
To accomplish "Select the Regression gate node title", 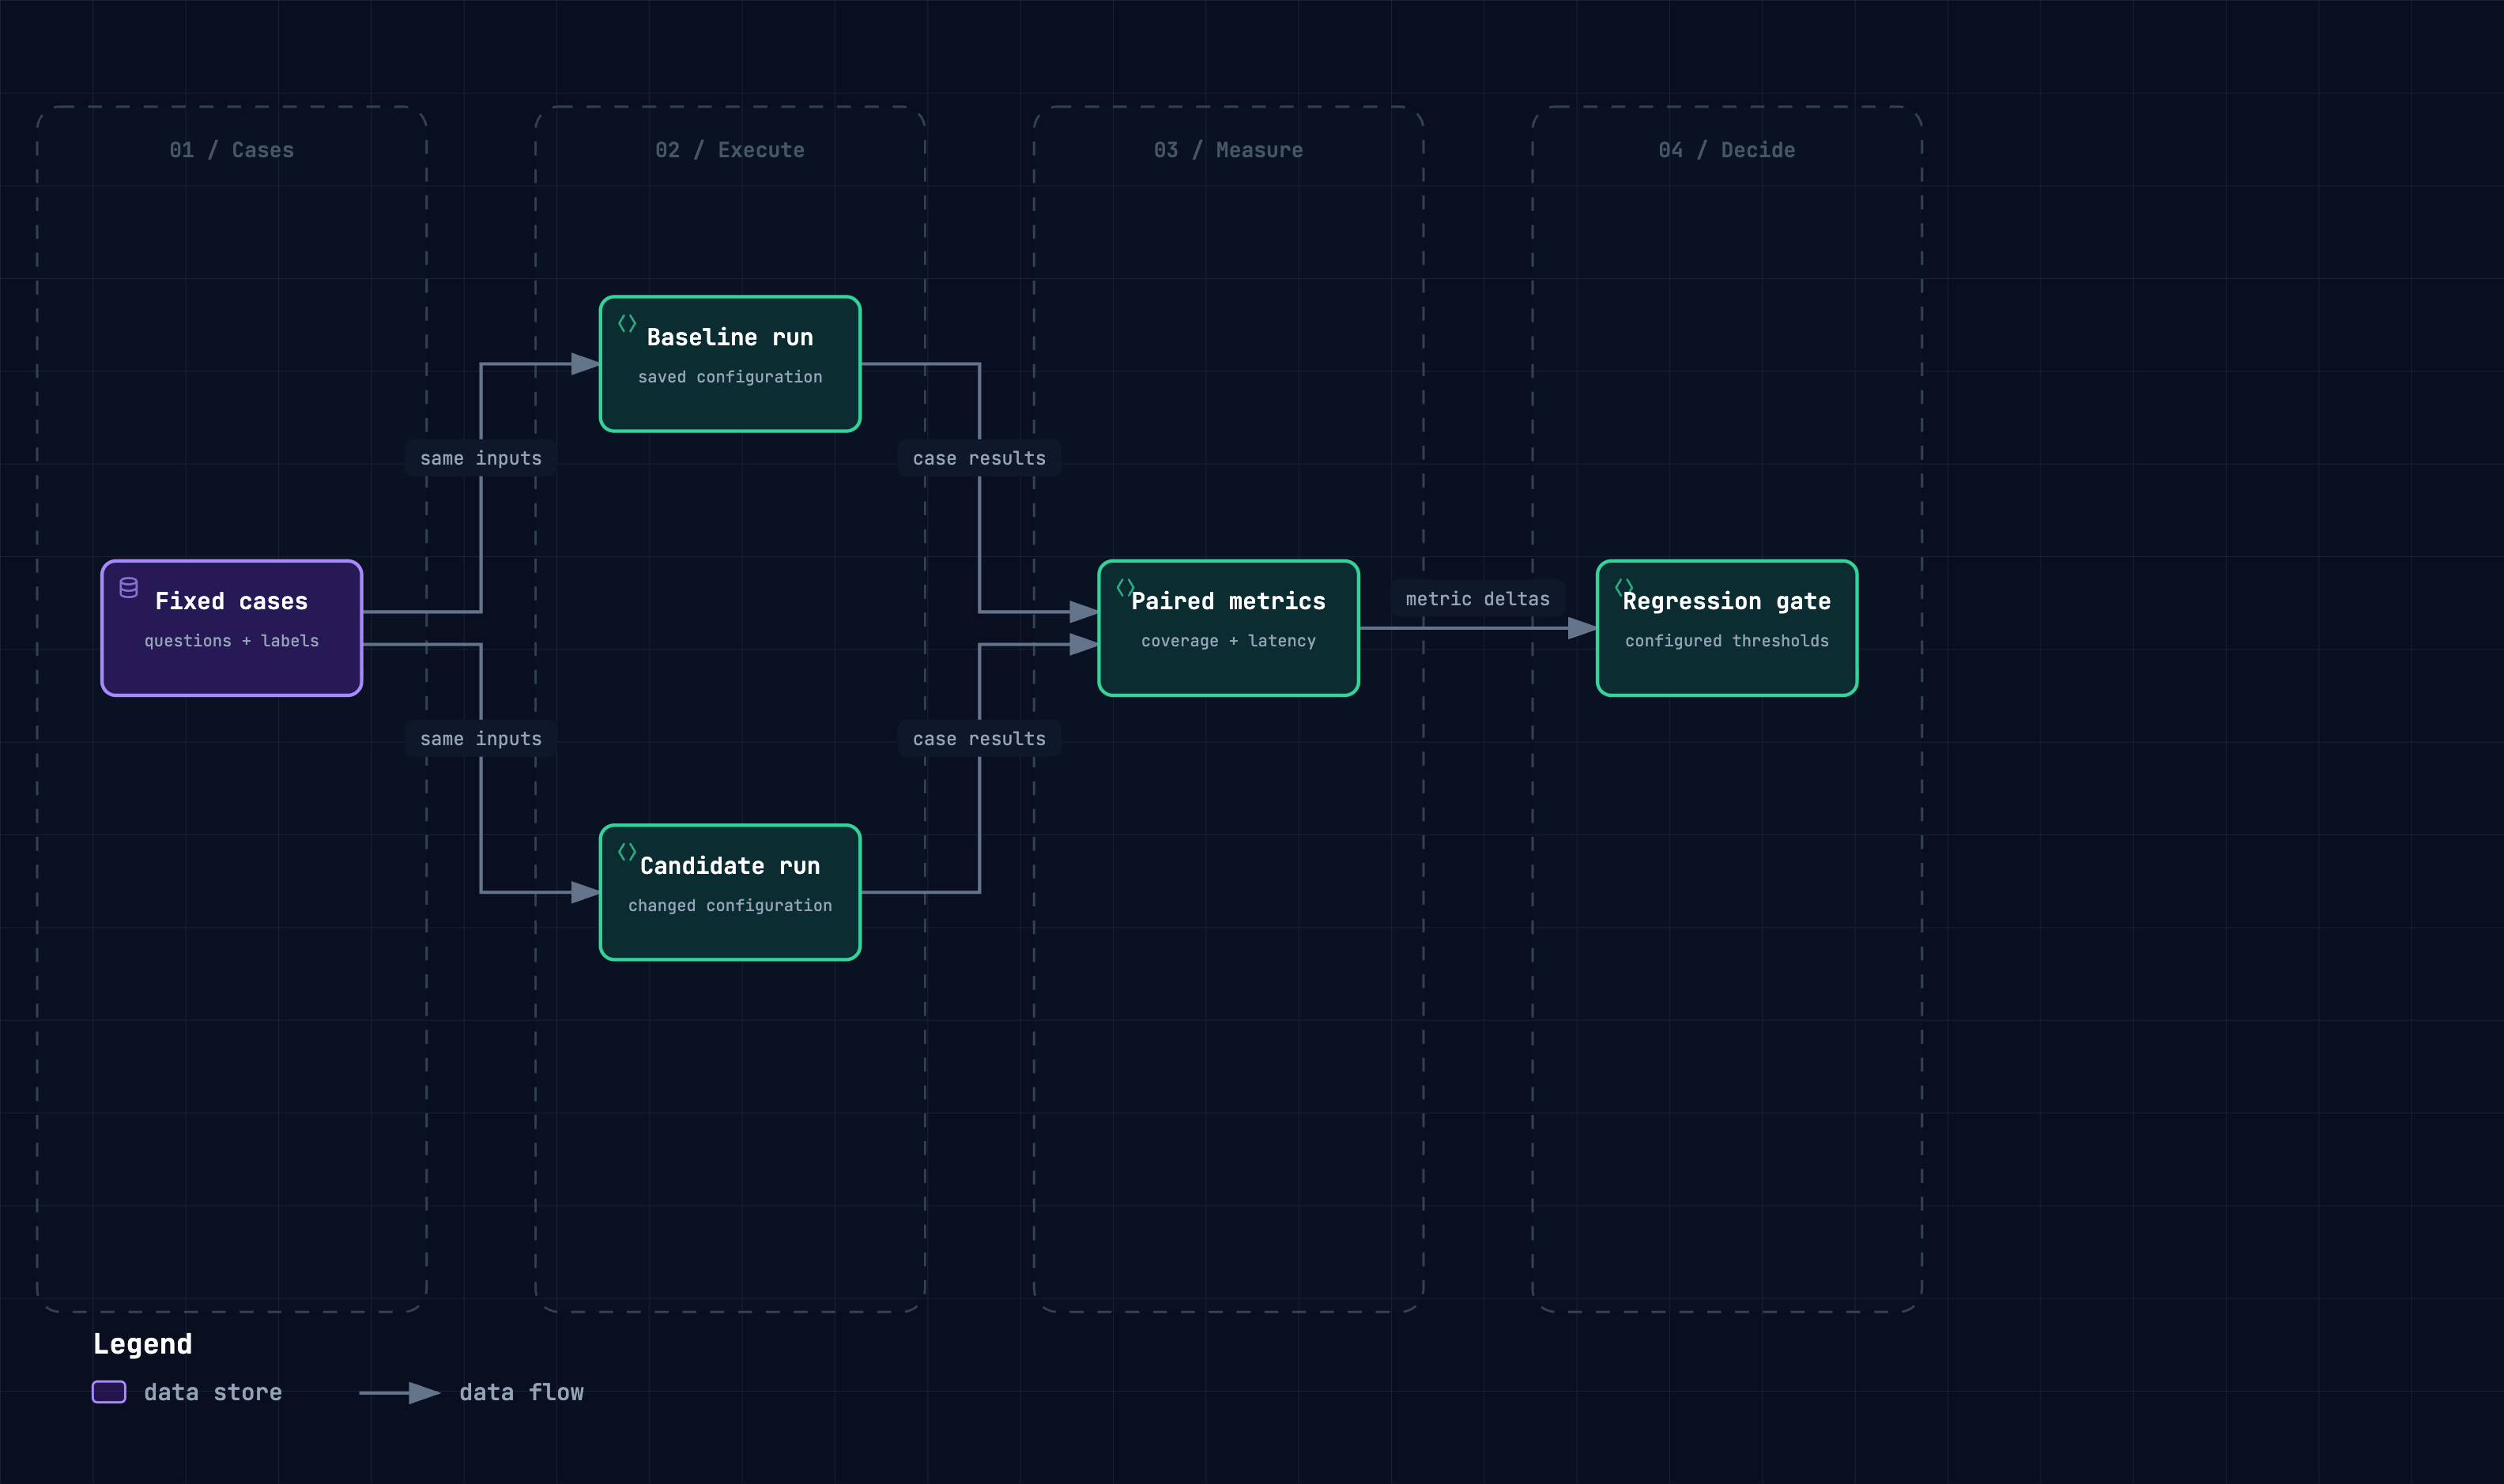I will [1727, 601].
